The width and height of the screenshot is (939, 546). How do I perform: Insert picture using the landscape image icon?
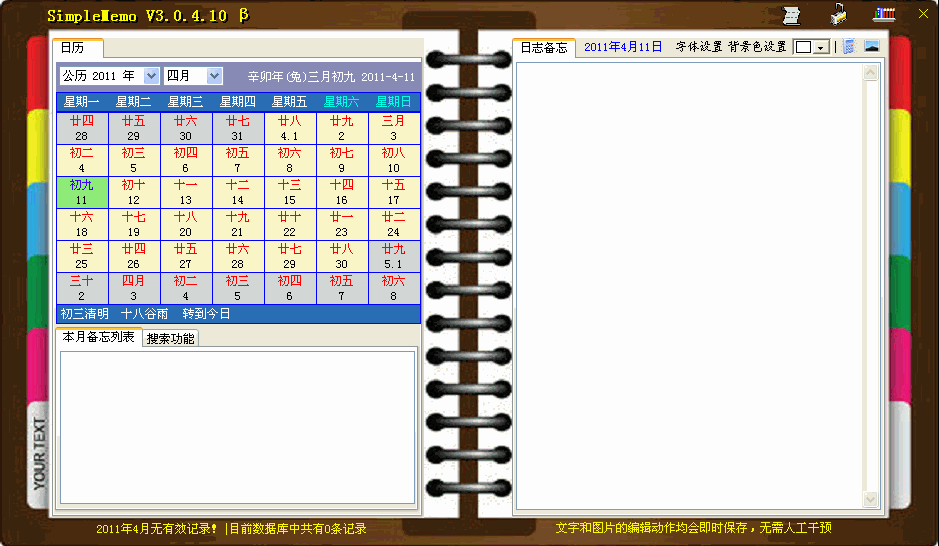click(x=872, y=46)
